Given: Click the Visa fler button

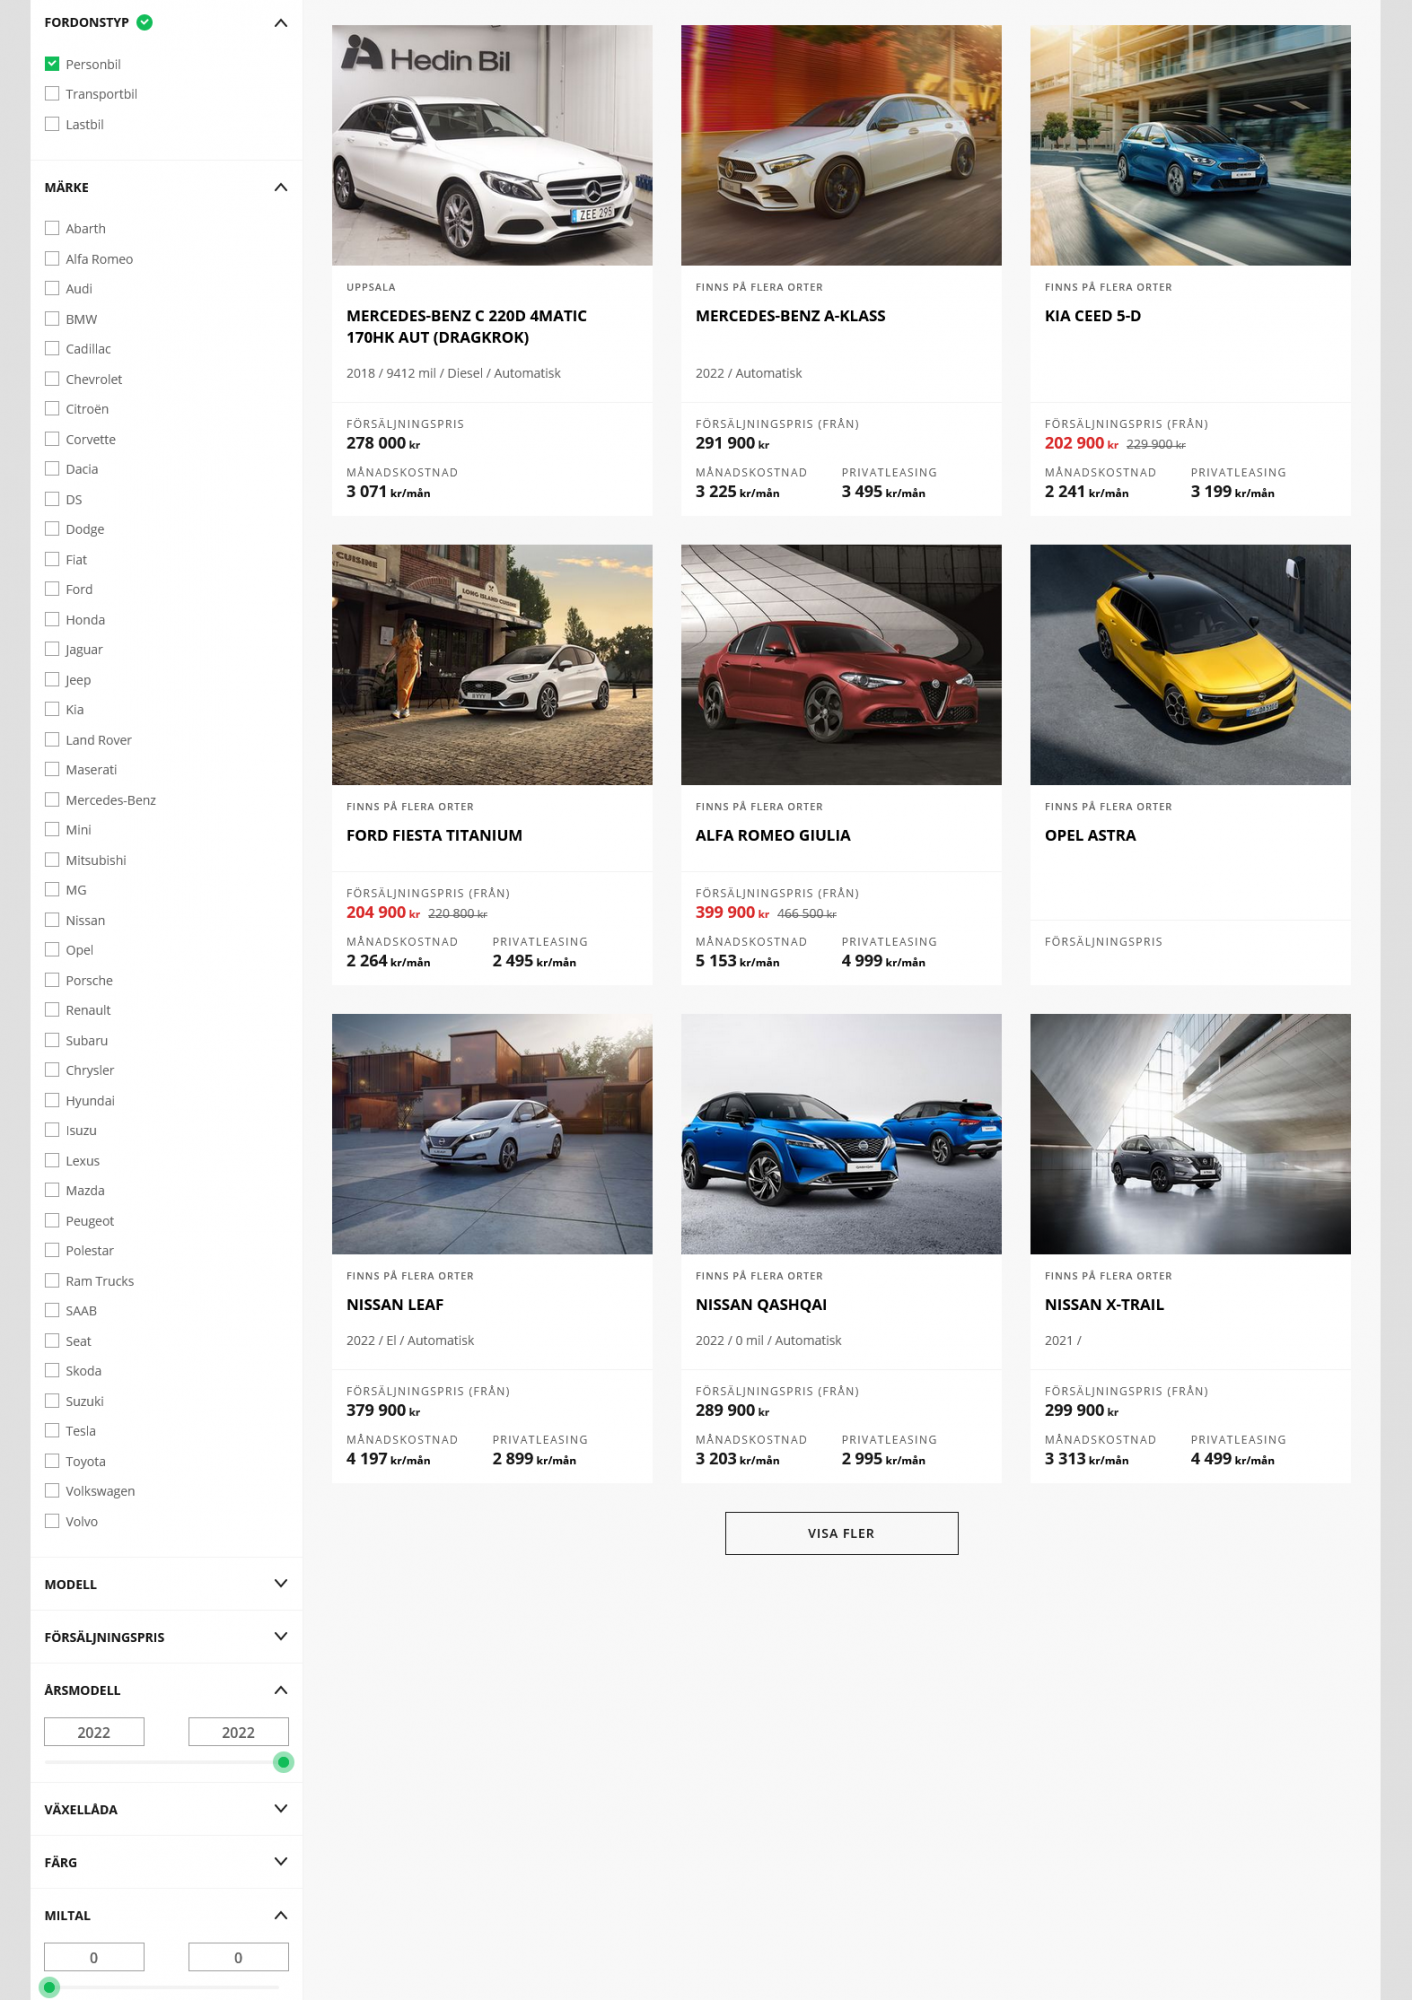Looking at the screenshot, I should tap(841, 1533).
